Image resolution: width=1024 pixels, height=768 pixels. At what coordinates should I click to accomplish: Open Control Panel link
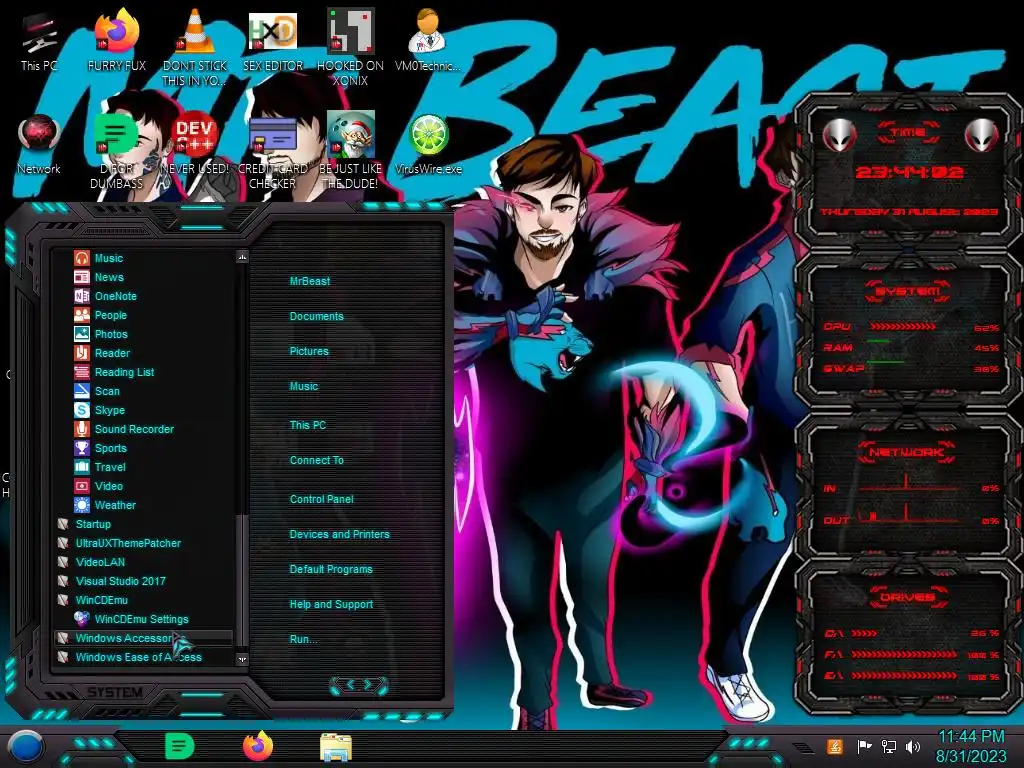click(x=321, y=498)
